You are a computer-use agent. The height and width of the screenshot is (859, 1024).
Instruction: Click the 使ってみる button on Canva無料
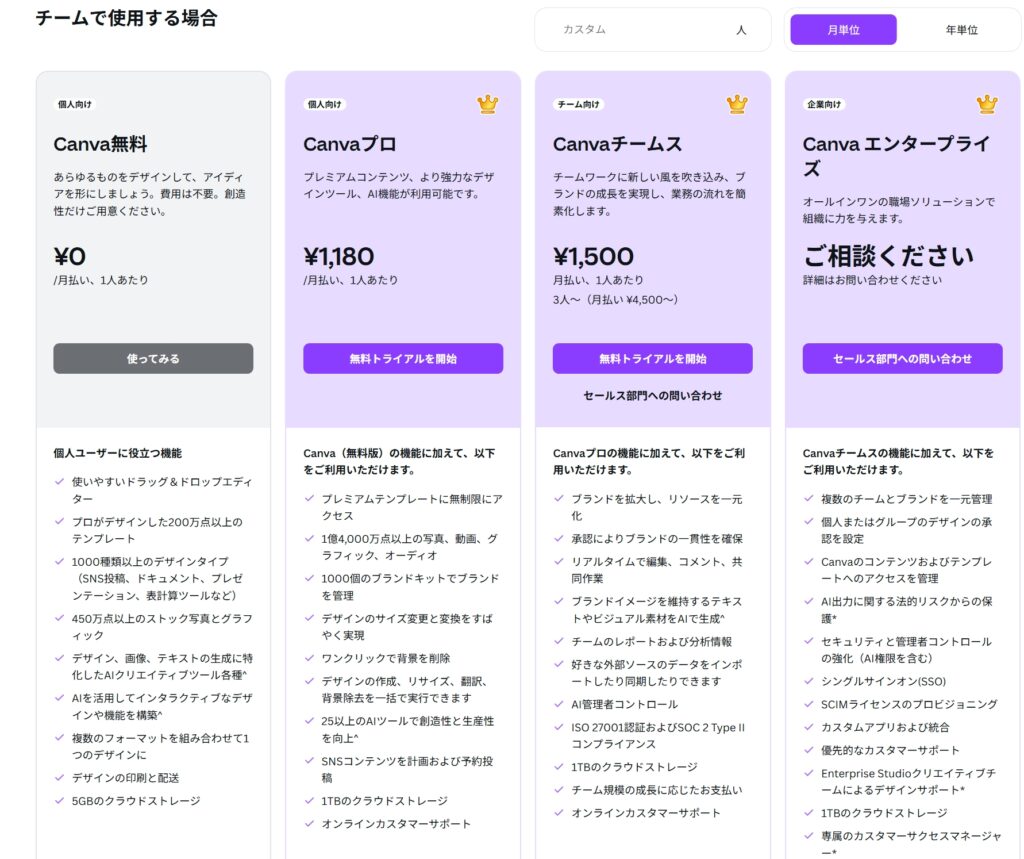(153, 359)
